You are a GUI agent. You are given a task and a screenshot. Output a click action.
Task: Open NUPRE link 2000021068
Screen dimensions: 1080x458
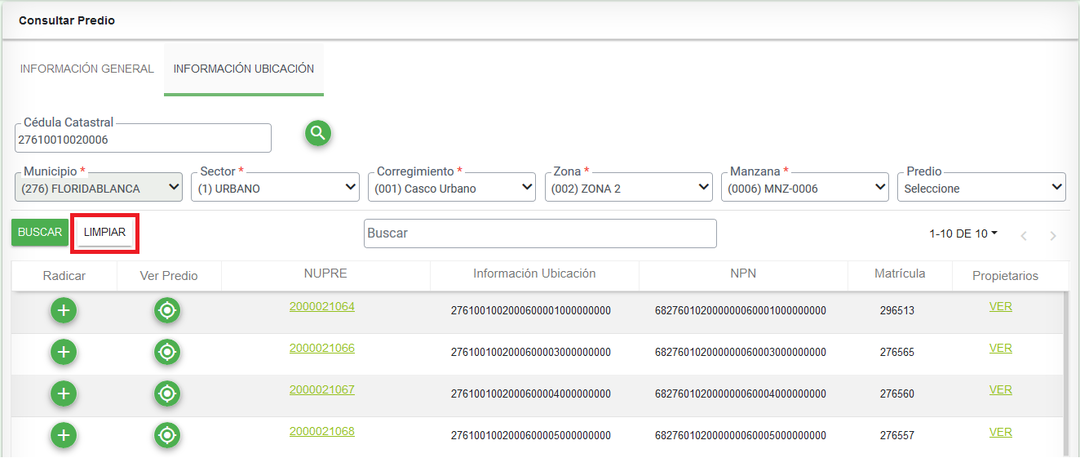tap(322, 431)
